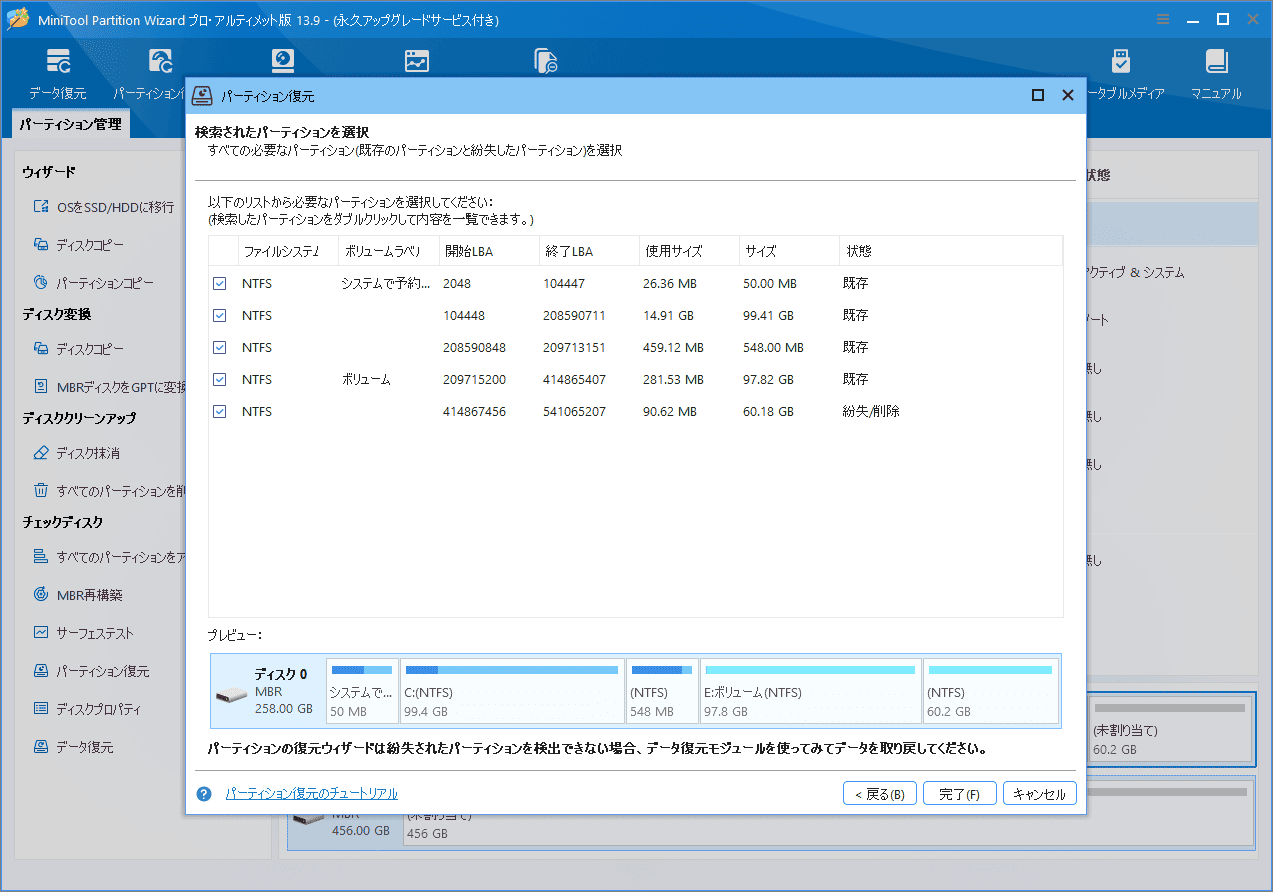Click the ディスクプロパティ sidebar icon
This screenshot has height=892, width=1273.
pyautogui.click(x=41, y=709)
